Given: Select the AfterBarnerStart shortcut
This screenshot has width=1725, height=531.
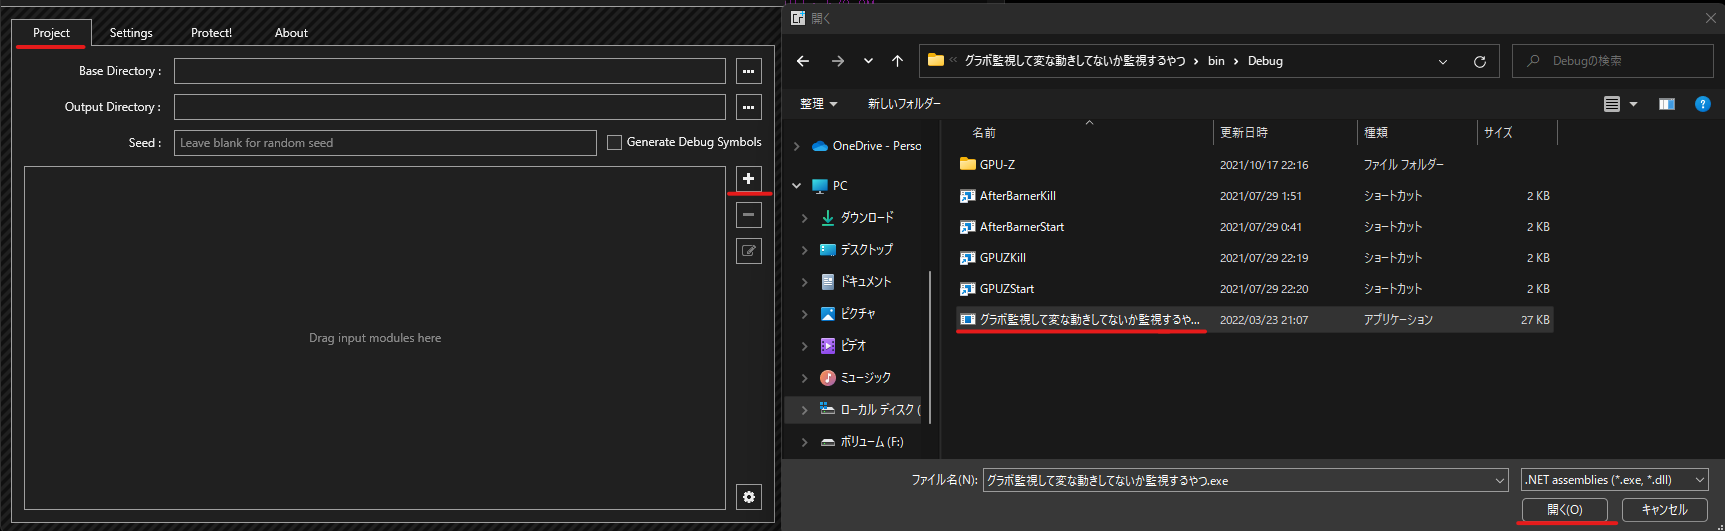Looking at the screenshot, I should click(x=1254, y=227).
